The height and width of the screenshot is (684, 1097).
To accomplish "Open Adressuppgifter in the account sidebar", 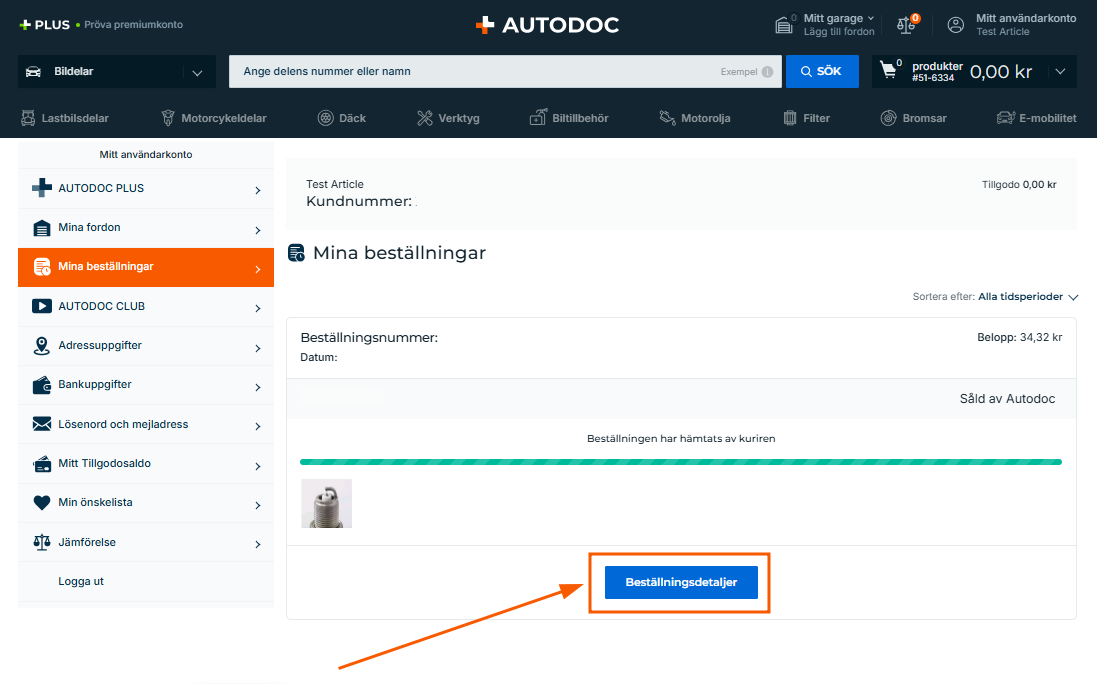I will [x=146, y=346].
